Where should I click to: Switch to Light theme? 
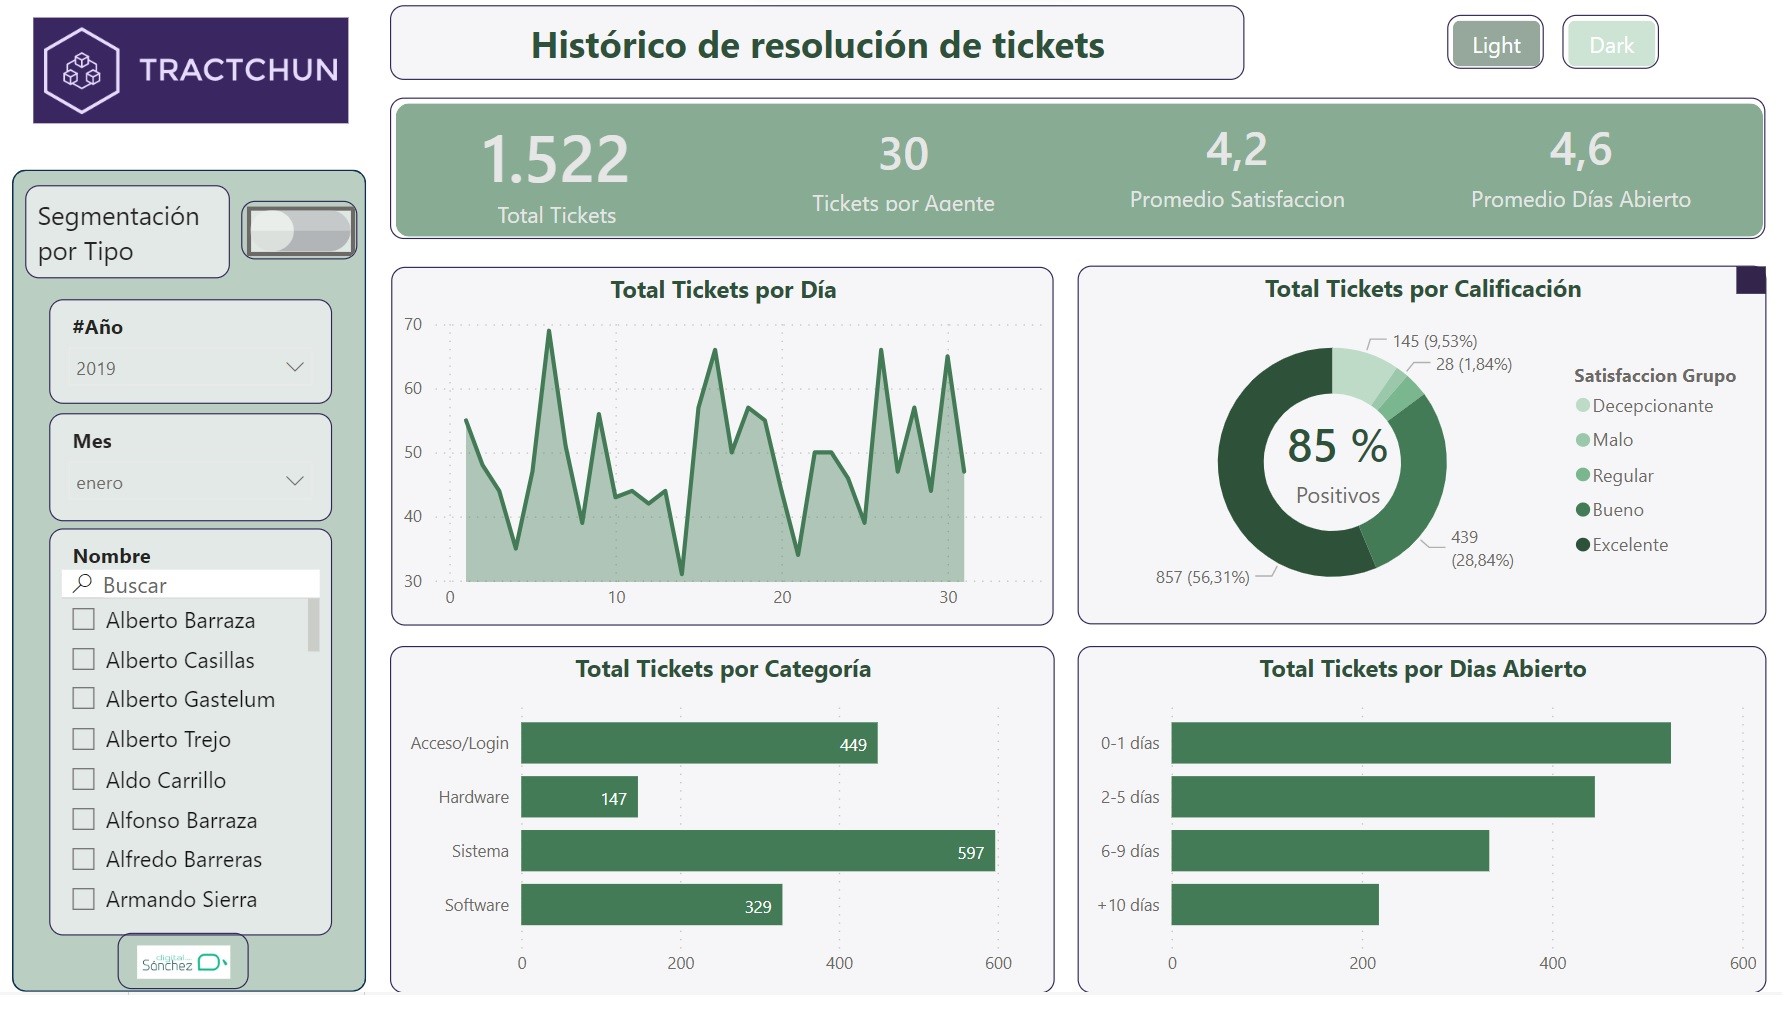coord(1495,44)
